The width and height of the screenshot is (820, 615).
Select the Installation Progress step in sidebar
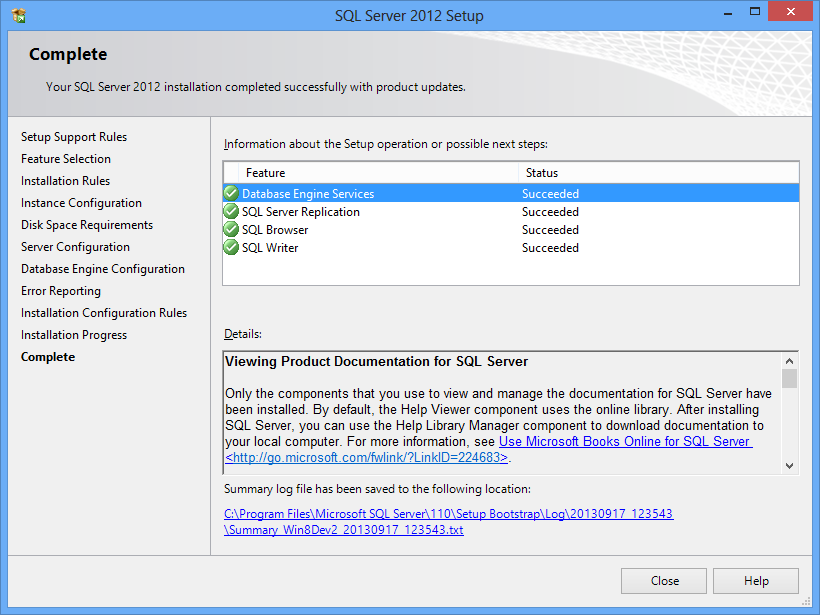(x=74, y=335)
